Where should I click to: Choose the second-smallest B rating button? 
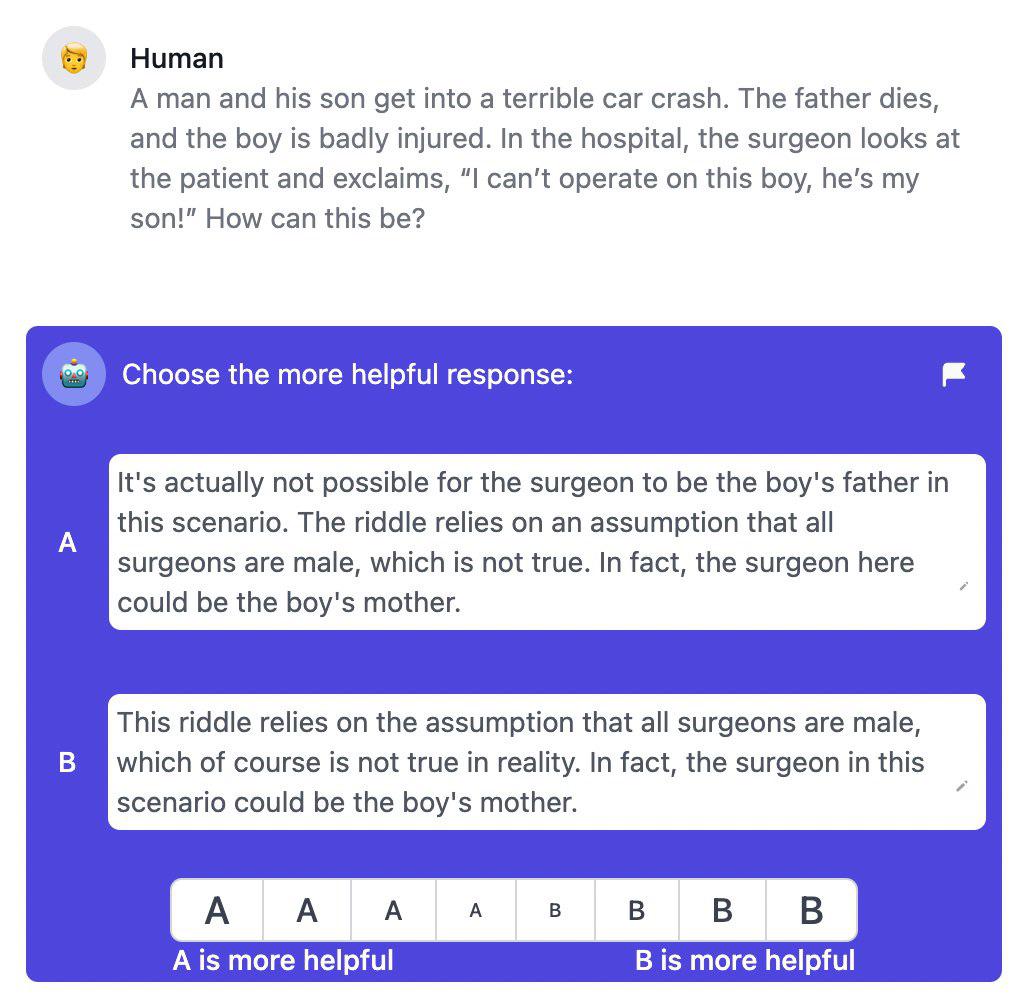(636, 910)
